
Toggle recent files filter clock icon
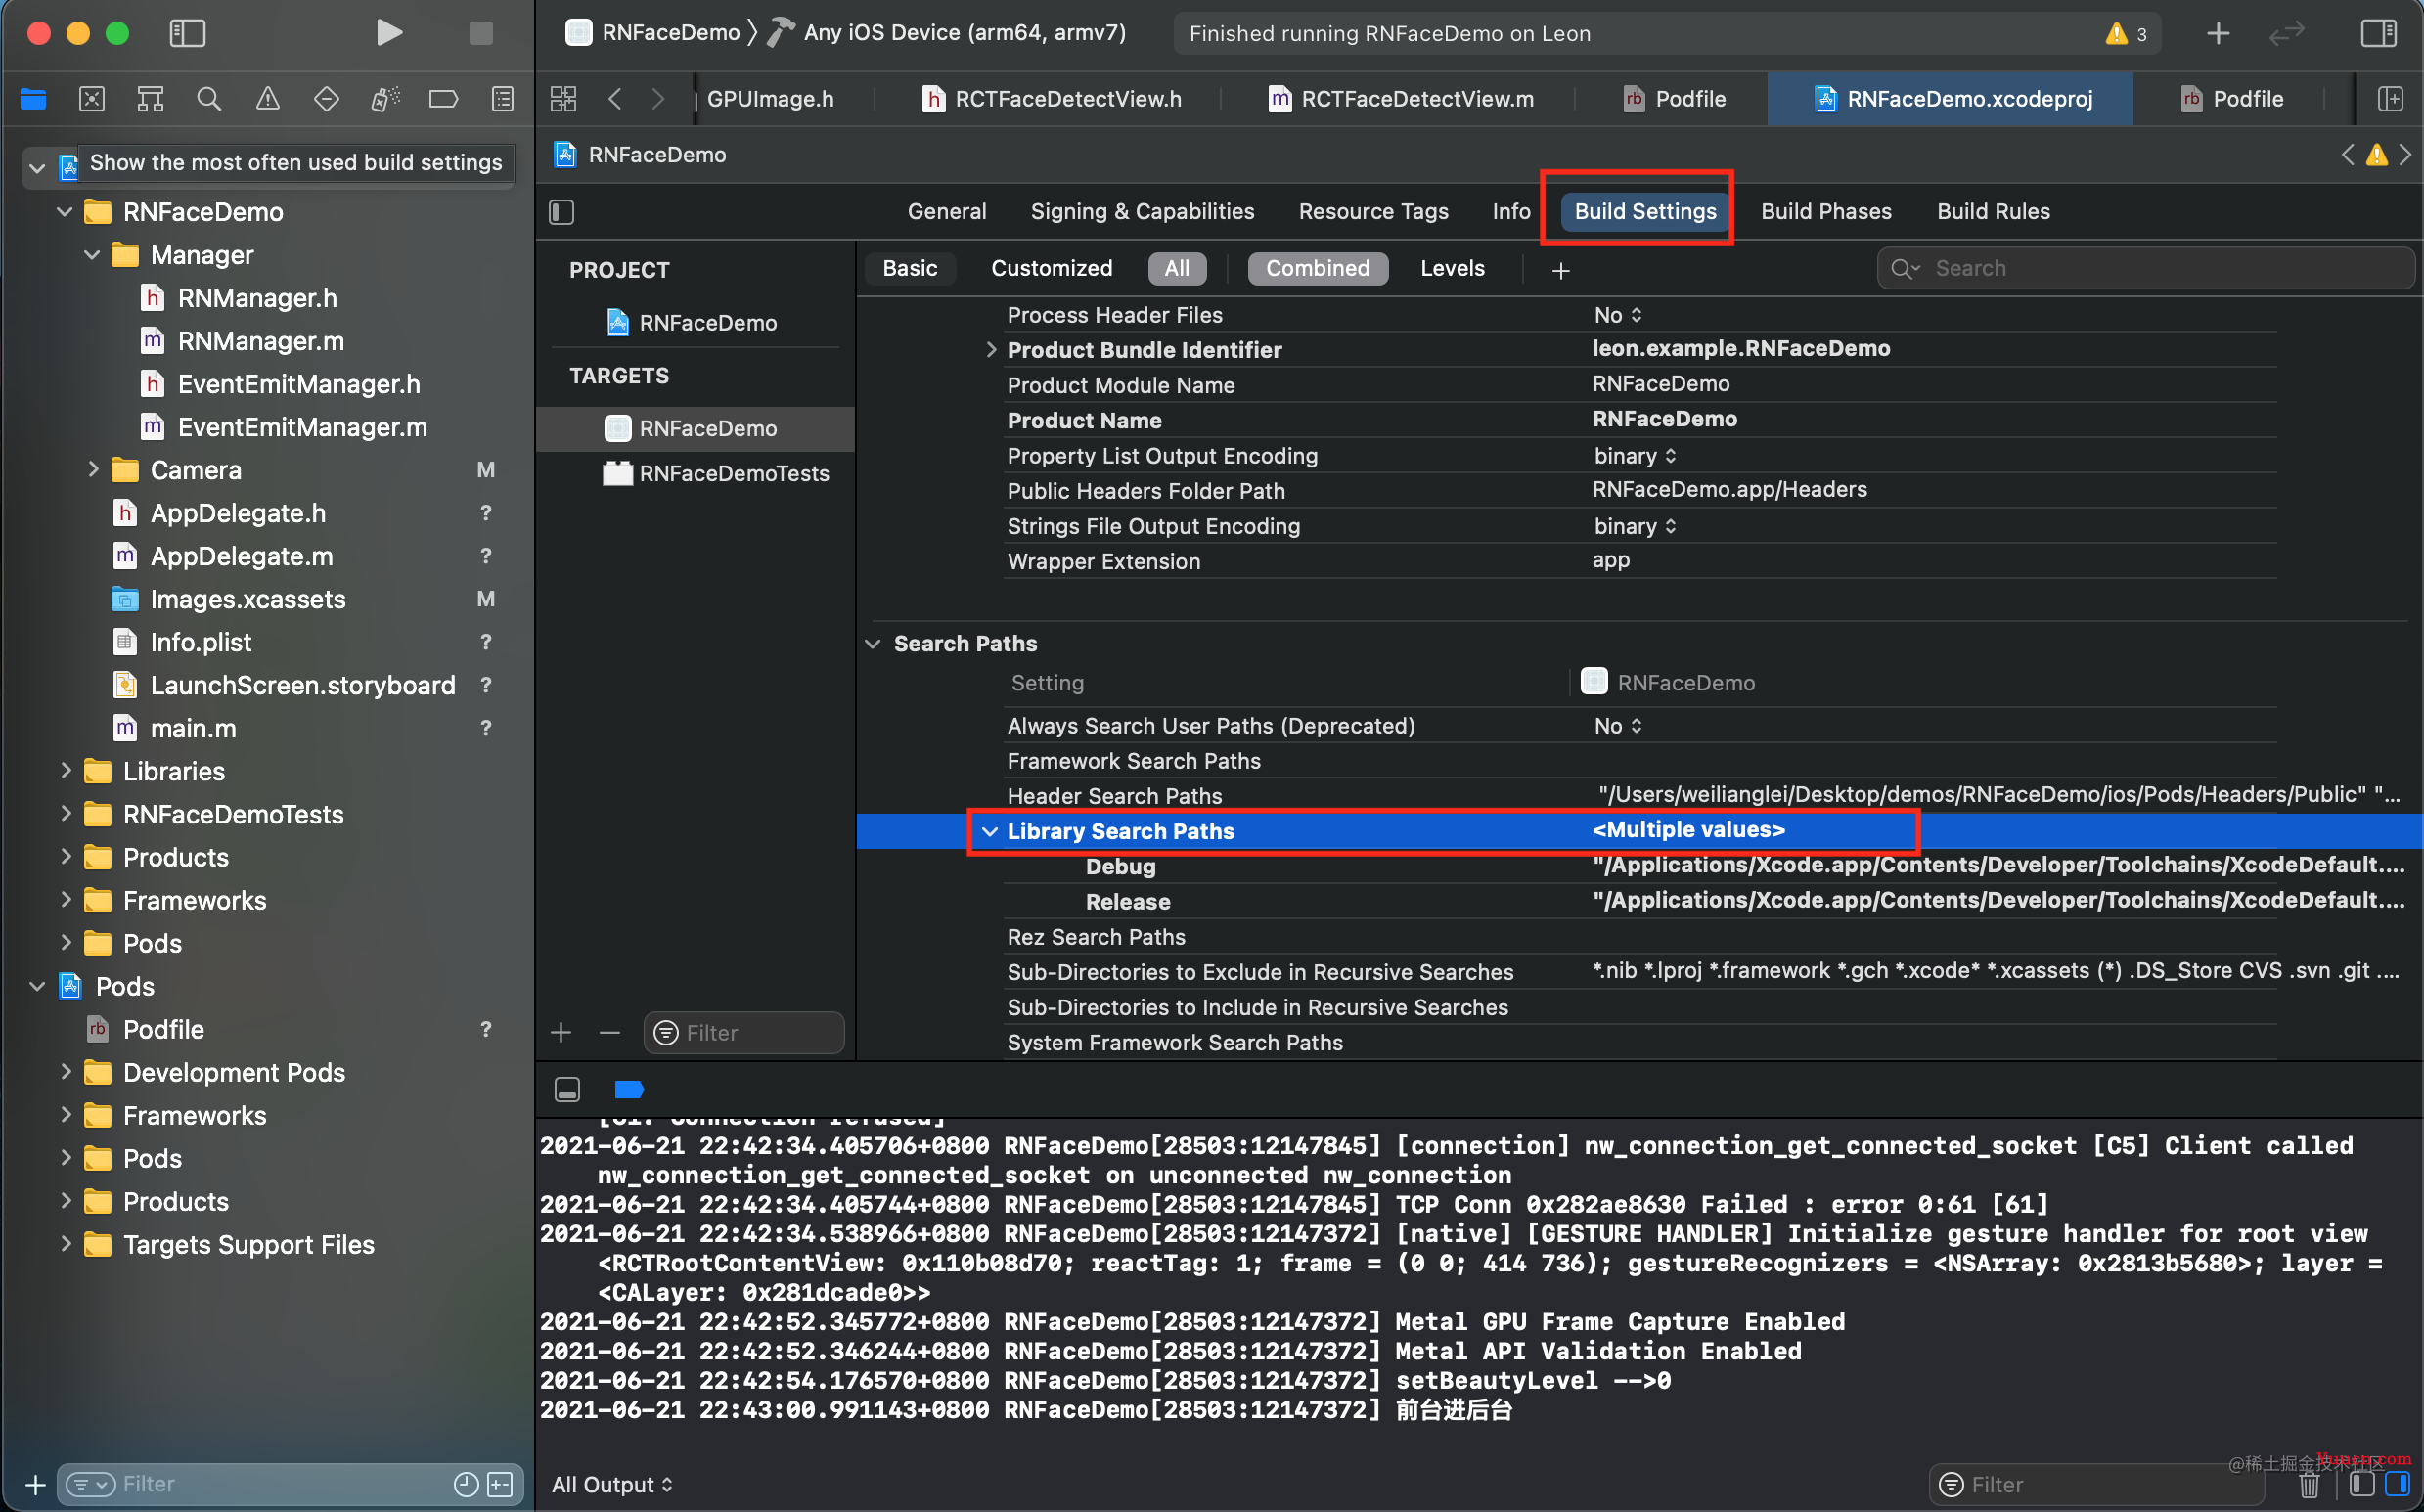[465, 1484]
